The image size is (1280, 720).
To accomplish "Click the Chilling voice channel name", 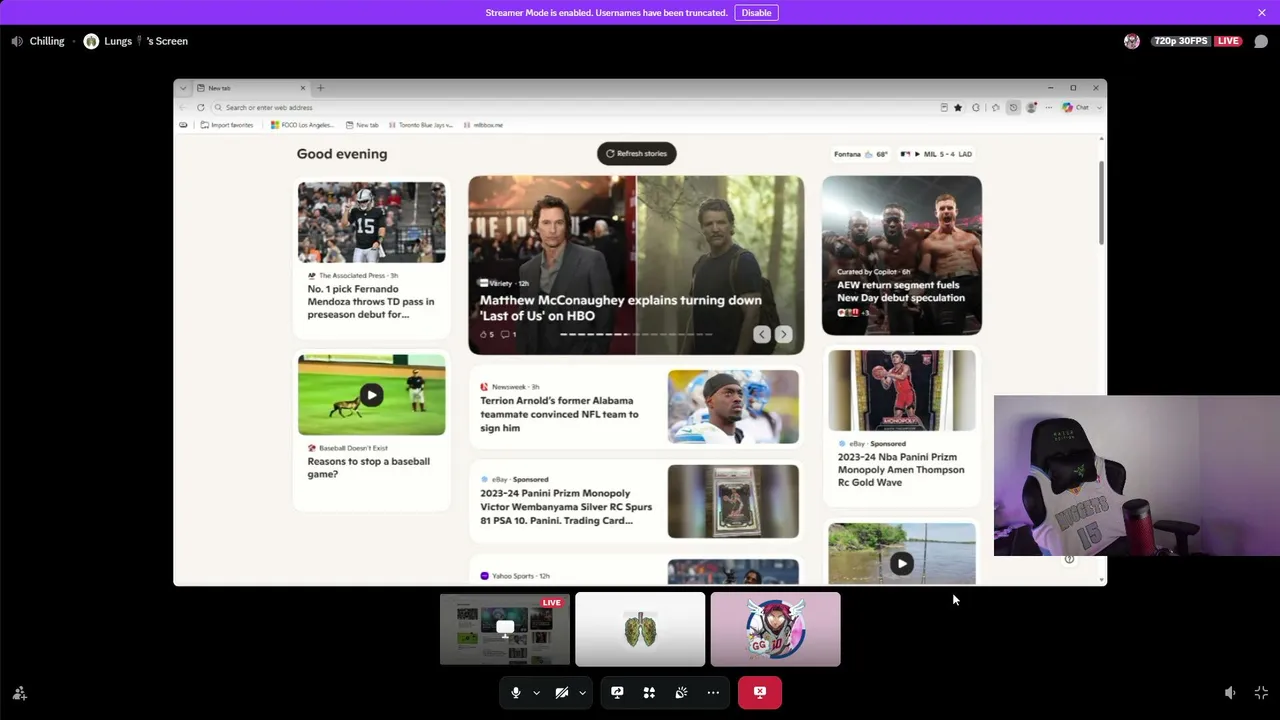I will pyautogui.click(x=47, y=41).
